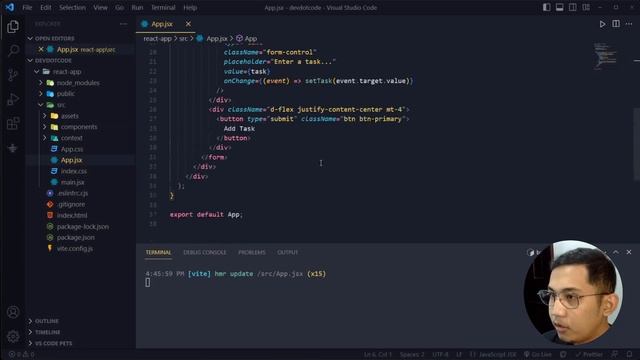640x360 pixels.
Task: Open notifications bell in status bar
Action: point(629,354)
